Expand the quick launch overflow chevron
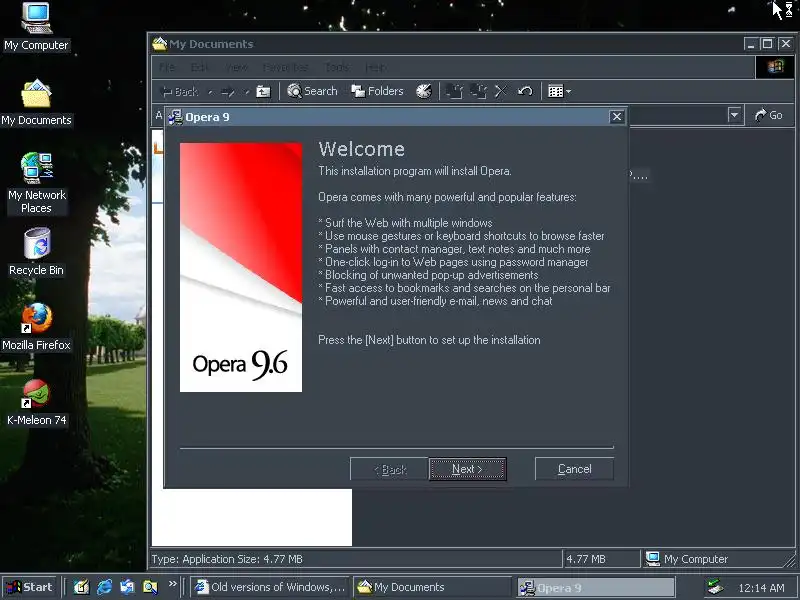This screenshot has width=800, height=600. pyautogui.click(x=172, y=584)
